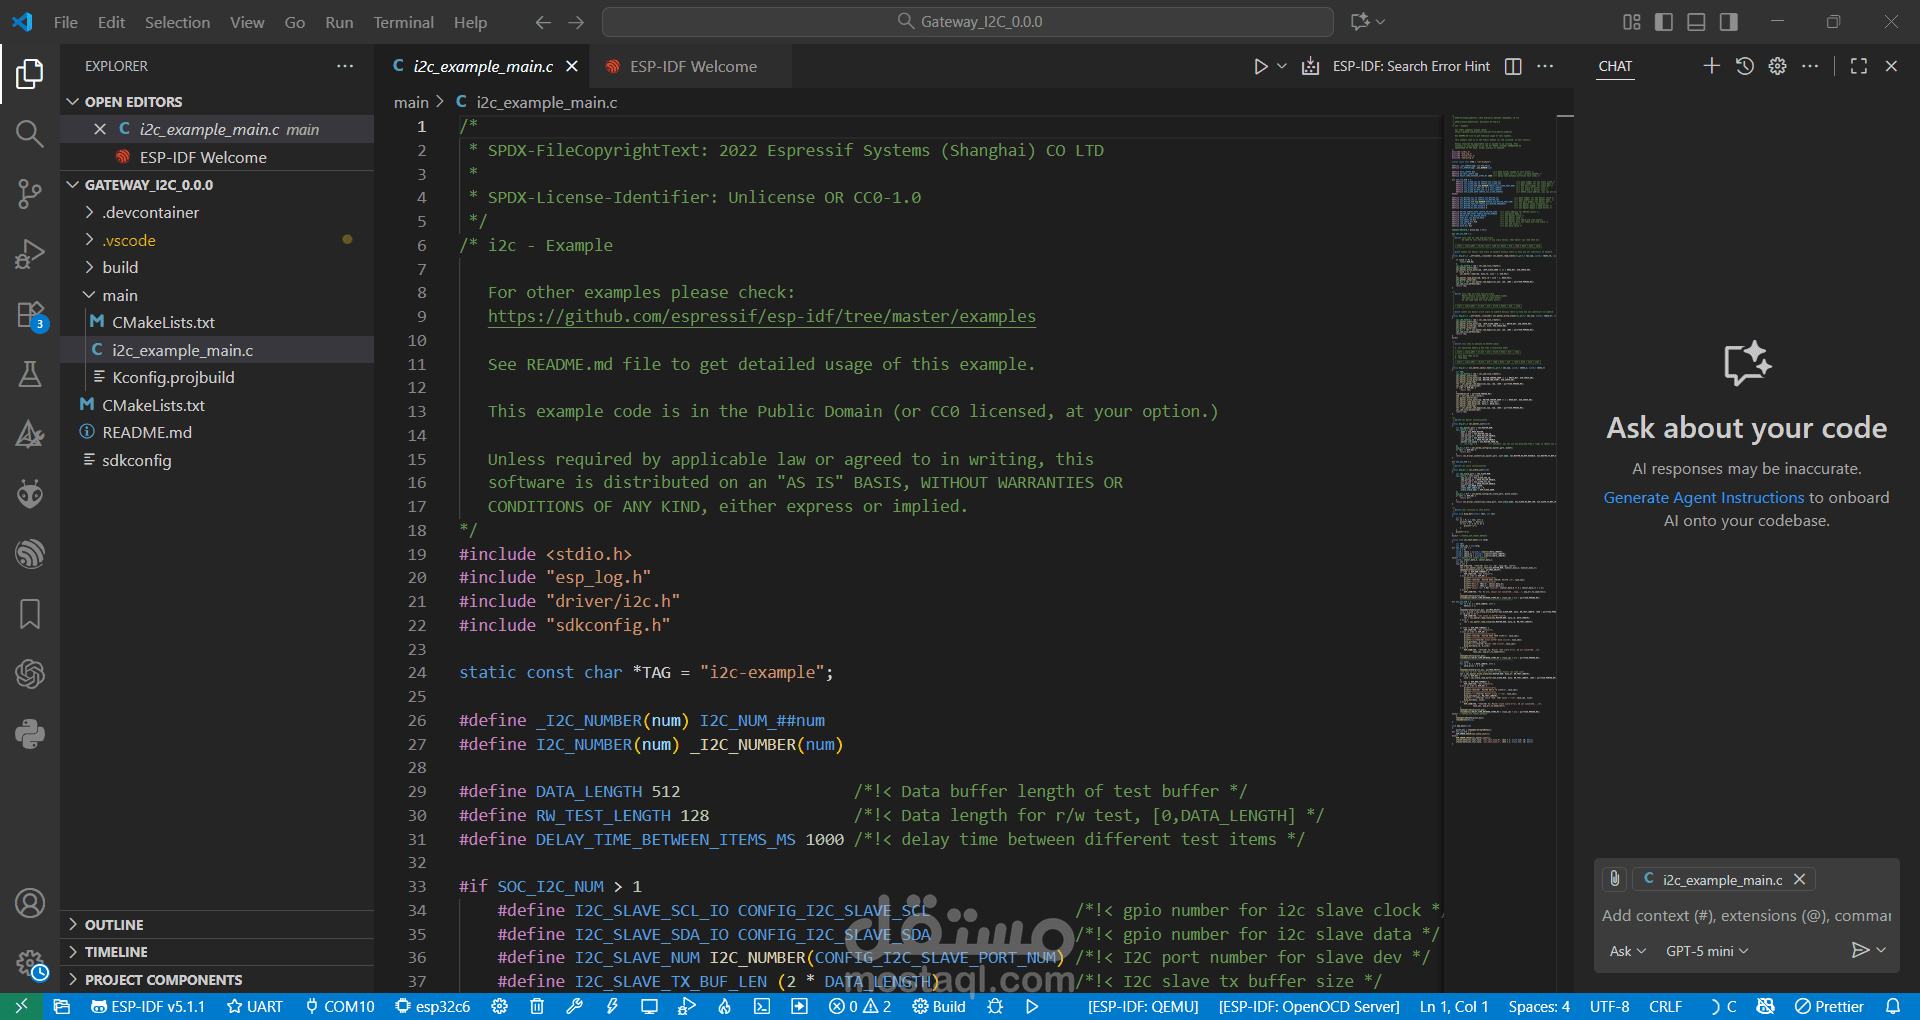Toggle the primary sidebar visibility
Image resolution: width=1920 pixels, height=1020 pixels.
coord(1663,21)
